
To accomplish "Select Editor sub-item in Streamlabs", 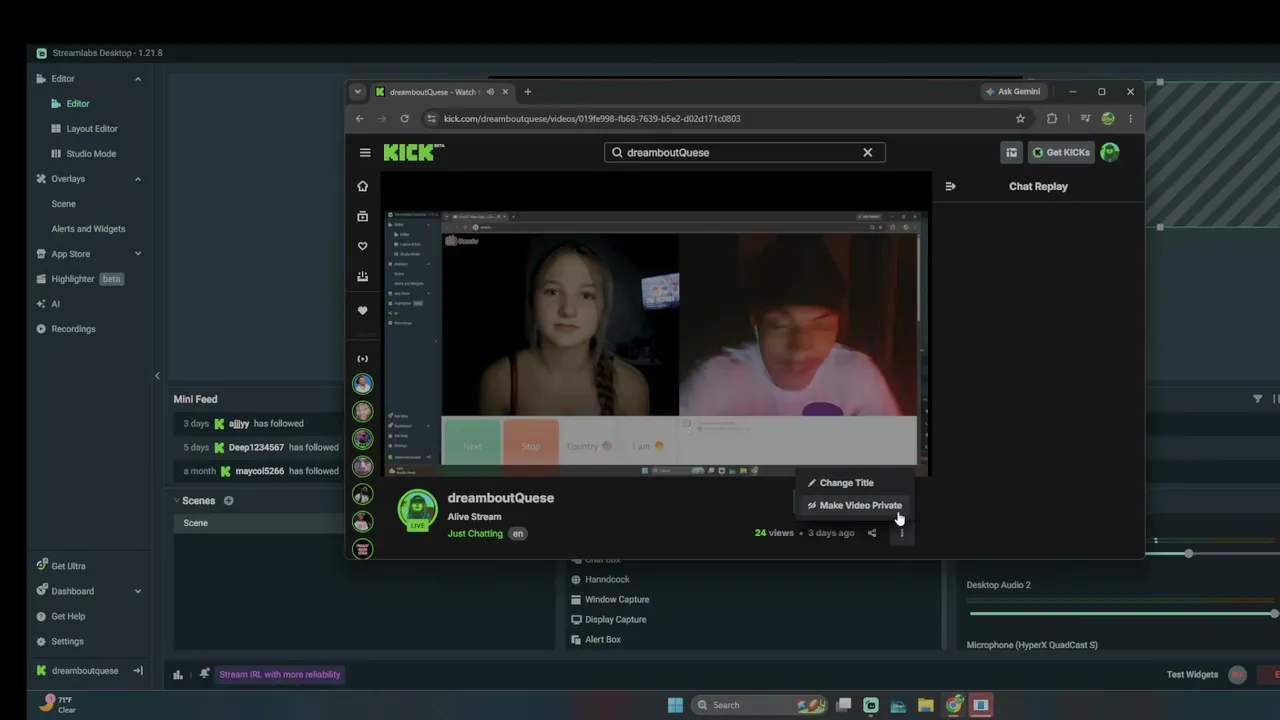I will pos(78,104).
